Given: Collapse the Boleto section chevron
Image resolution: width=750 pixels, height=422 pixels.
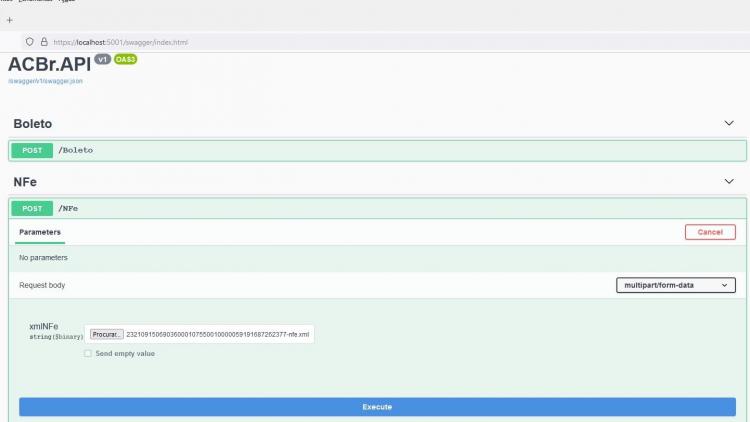Looking at the screenshot, I should click(x=728, y=123).
